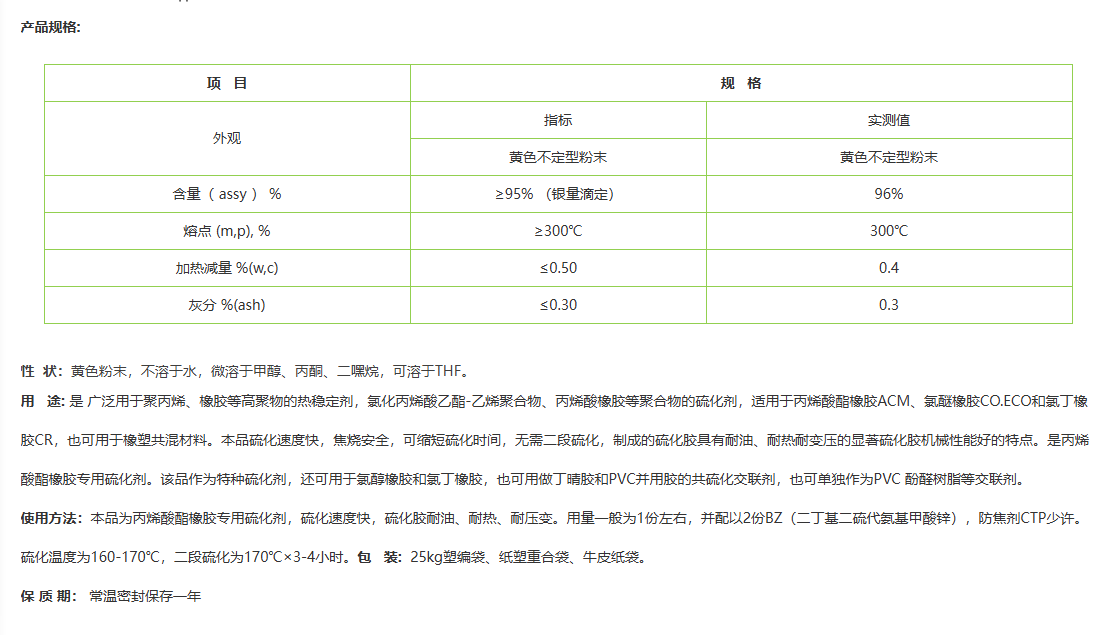Select the 0.4 measured value cell
The image size is (1113, 635).
[889, 267]
